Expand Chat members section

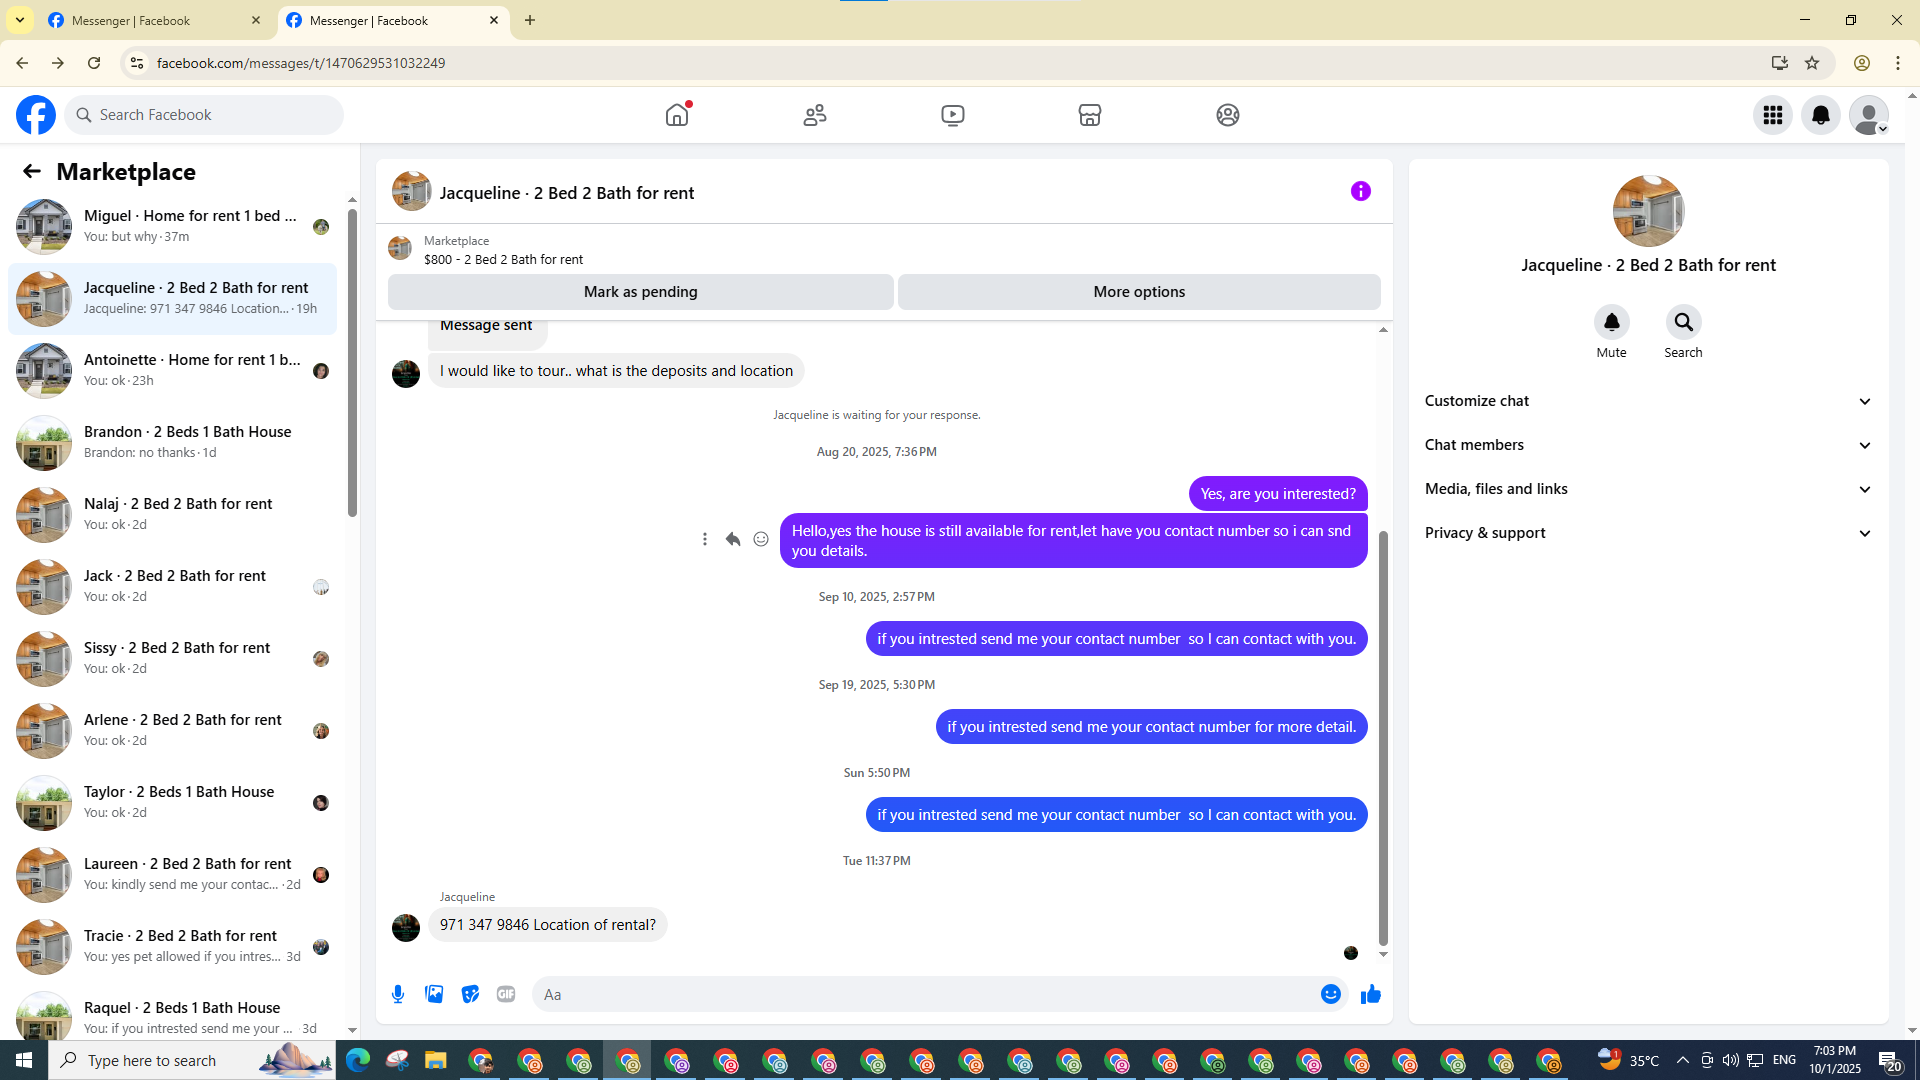tap(1648, 445)
